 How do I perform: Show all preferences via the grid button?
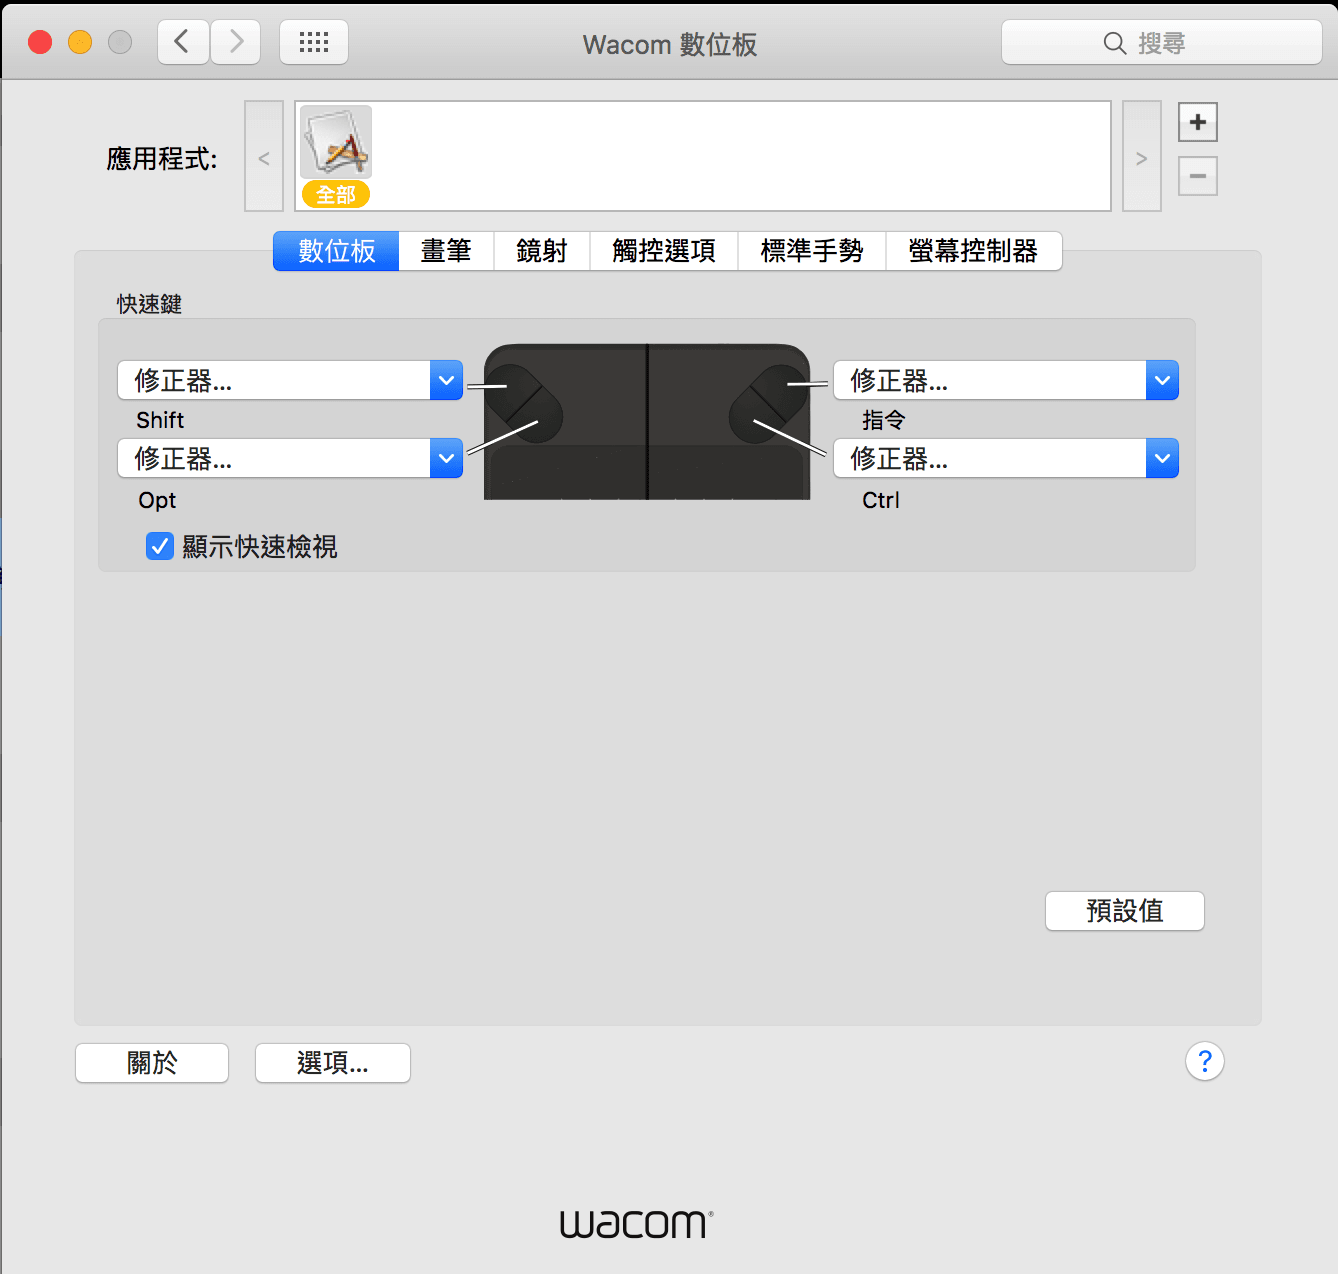click(x=314, y=42)
